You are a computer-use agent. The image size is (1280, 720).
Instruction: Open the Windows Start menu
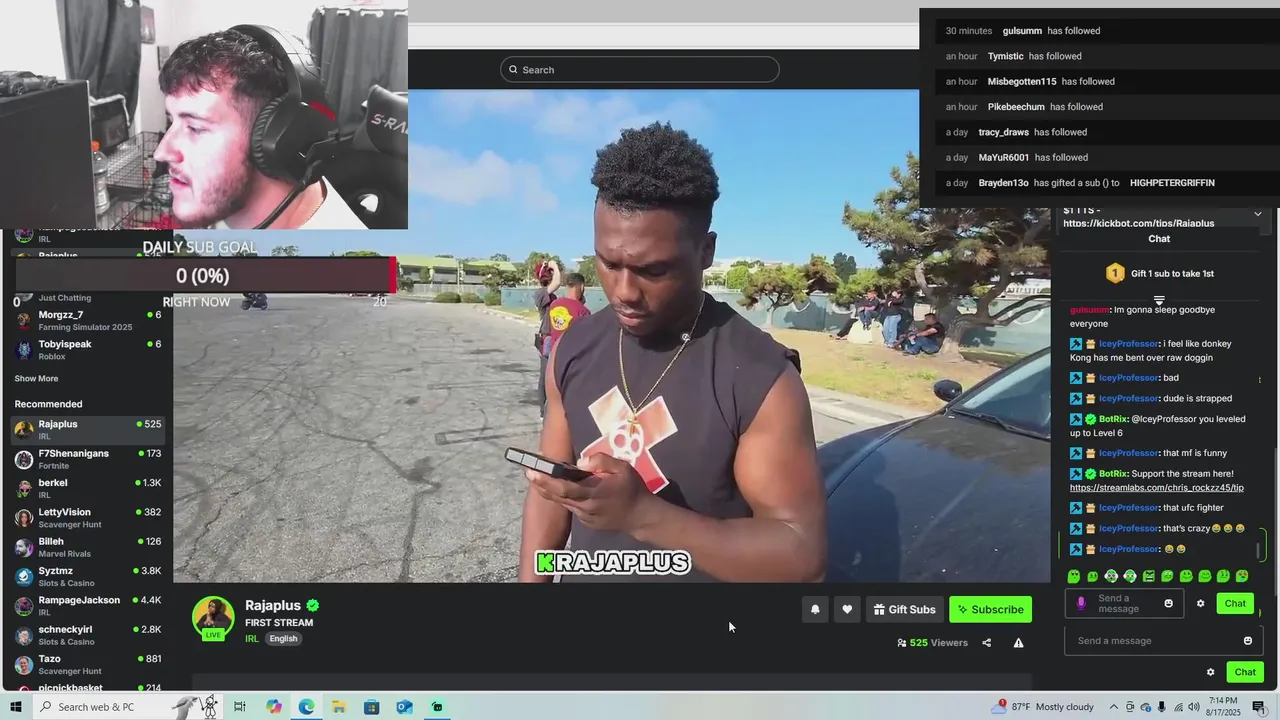pyautogui.click(x=16, y=707)
